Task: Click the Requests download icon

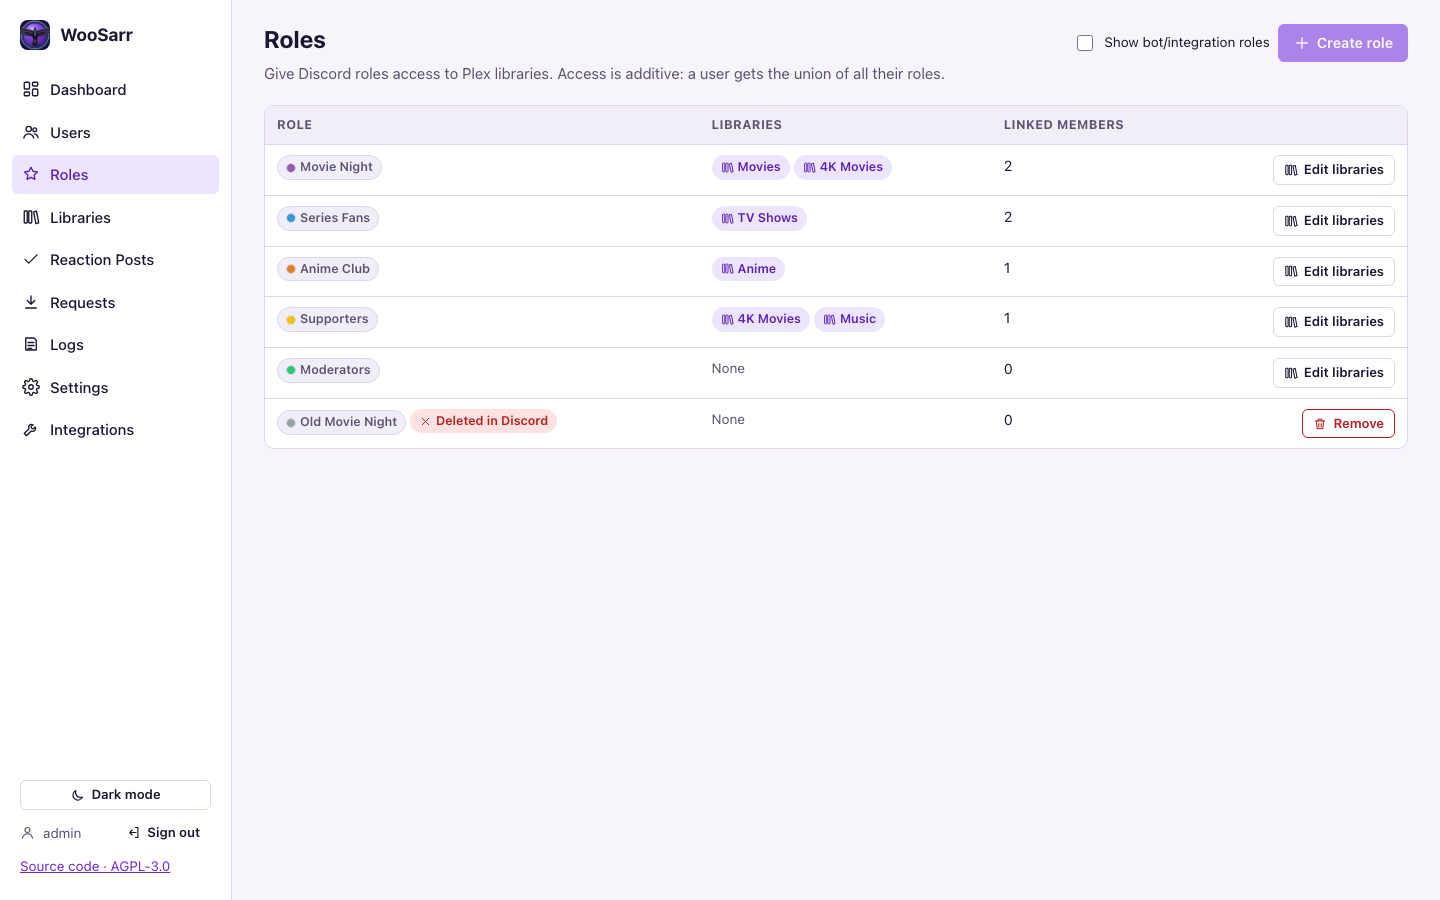Action: point(31,302)
